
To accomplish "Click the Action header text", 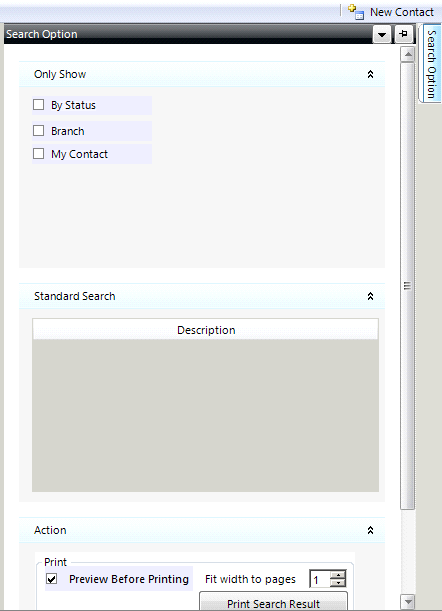I will 50,530.
